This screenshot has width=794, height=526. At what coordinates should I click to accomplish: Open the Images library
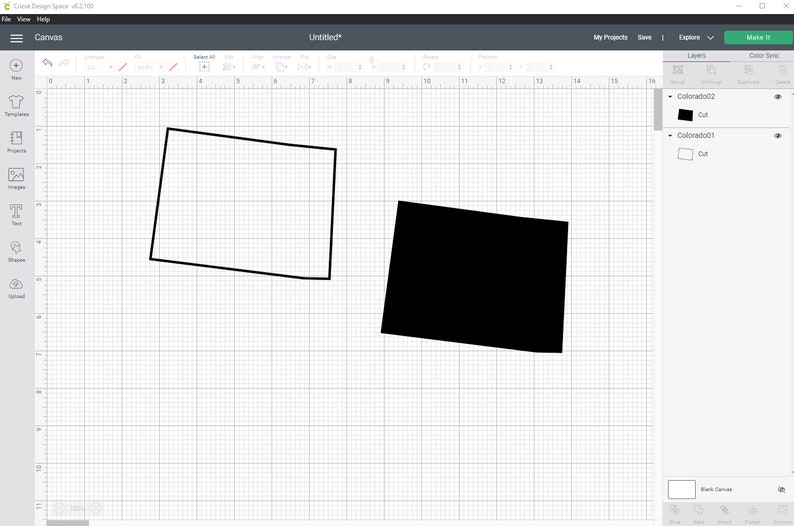pos(16,178)
